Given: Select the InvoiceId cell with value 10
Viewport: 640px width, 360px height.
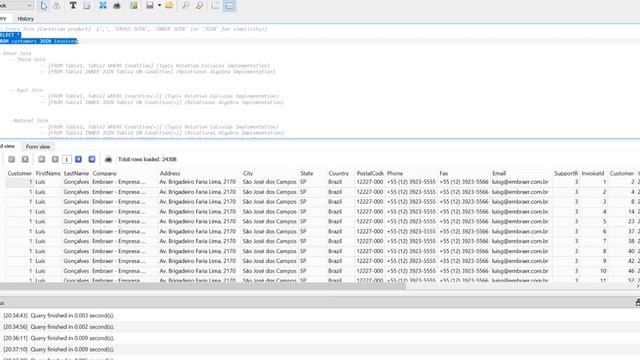Looking at the screenshot, I should (x=594, y=271).
